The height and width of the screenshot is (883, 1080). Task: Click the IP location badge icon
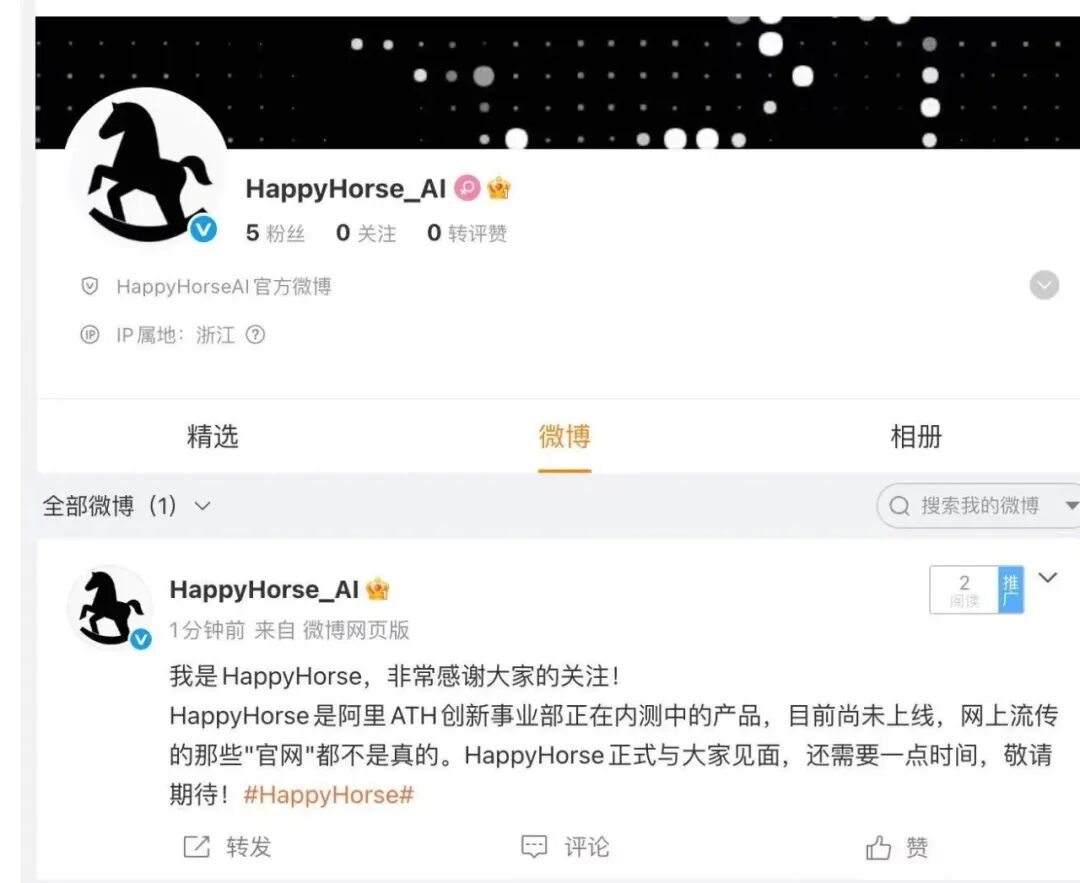[90, 335]
